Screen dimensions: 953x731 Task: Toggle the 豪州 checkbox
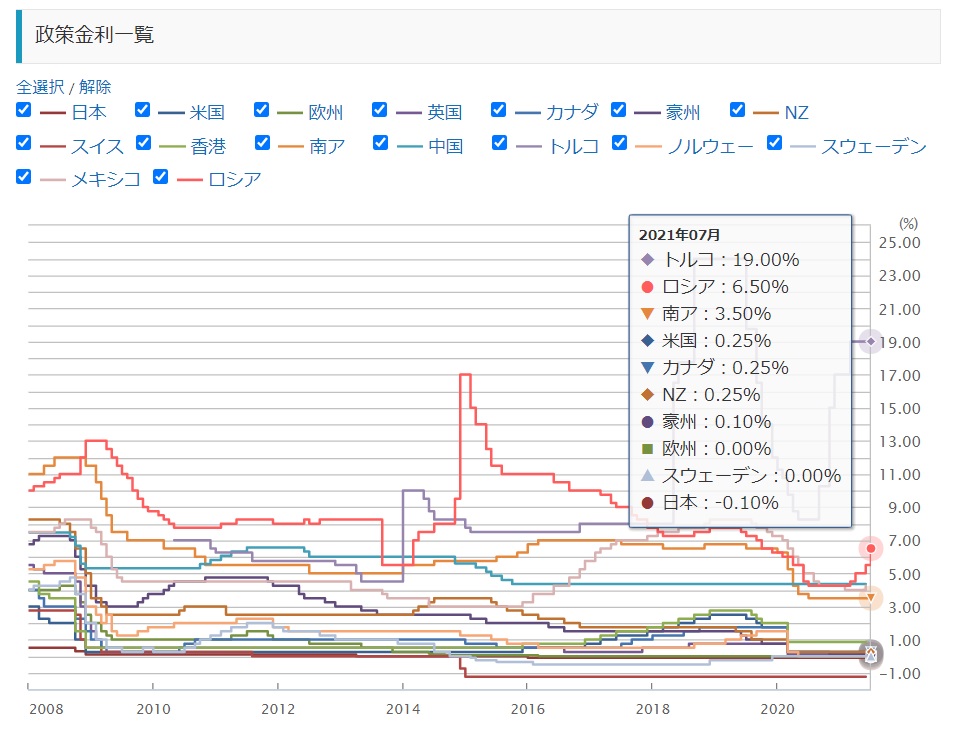[618, 110]
